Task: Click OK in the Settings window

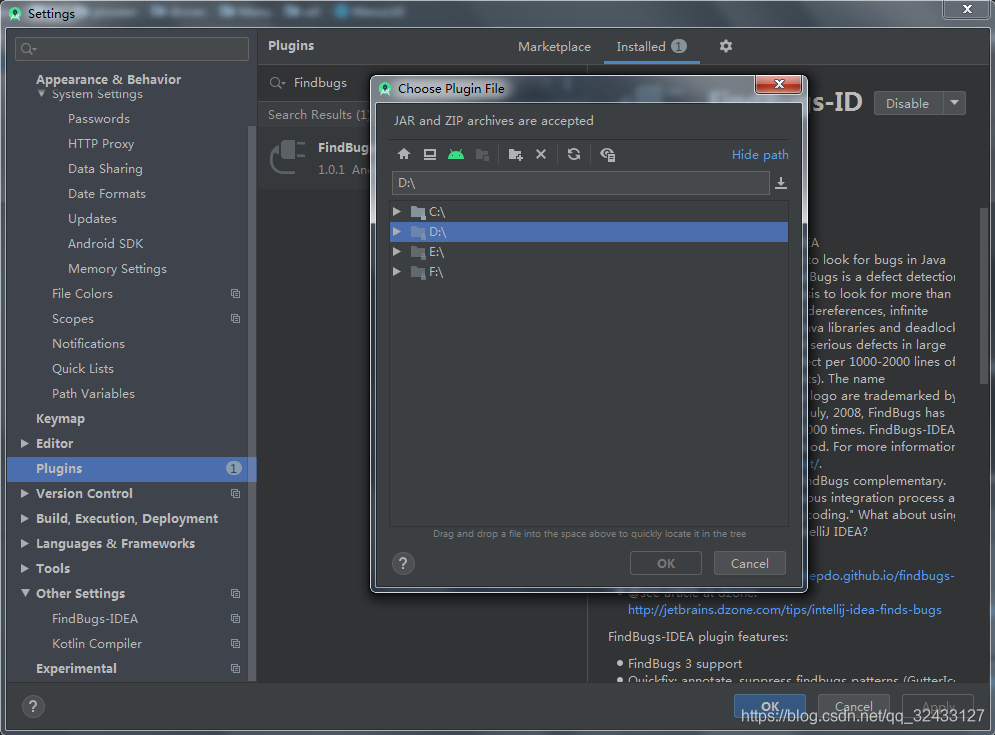Action: (770, 706)
